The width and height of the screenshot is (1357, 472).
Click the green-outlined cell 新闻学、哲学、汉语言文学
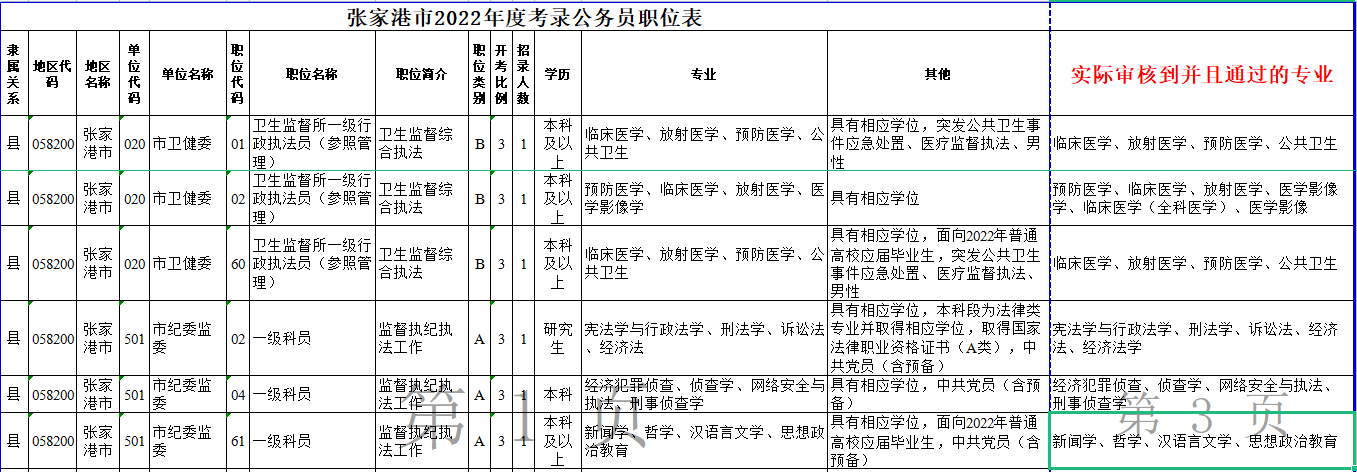[1202, 441]
